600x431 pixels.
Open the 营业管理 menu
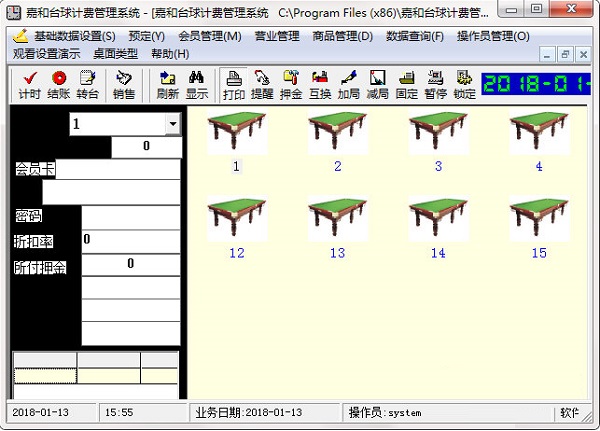277,36
